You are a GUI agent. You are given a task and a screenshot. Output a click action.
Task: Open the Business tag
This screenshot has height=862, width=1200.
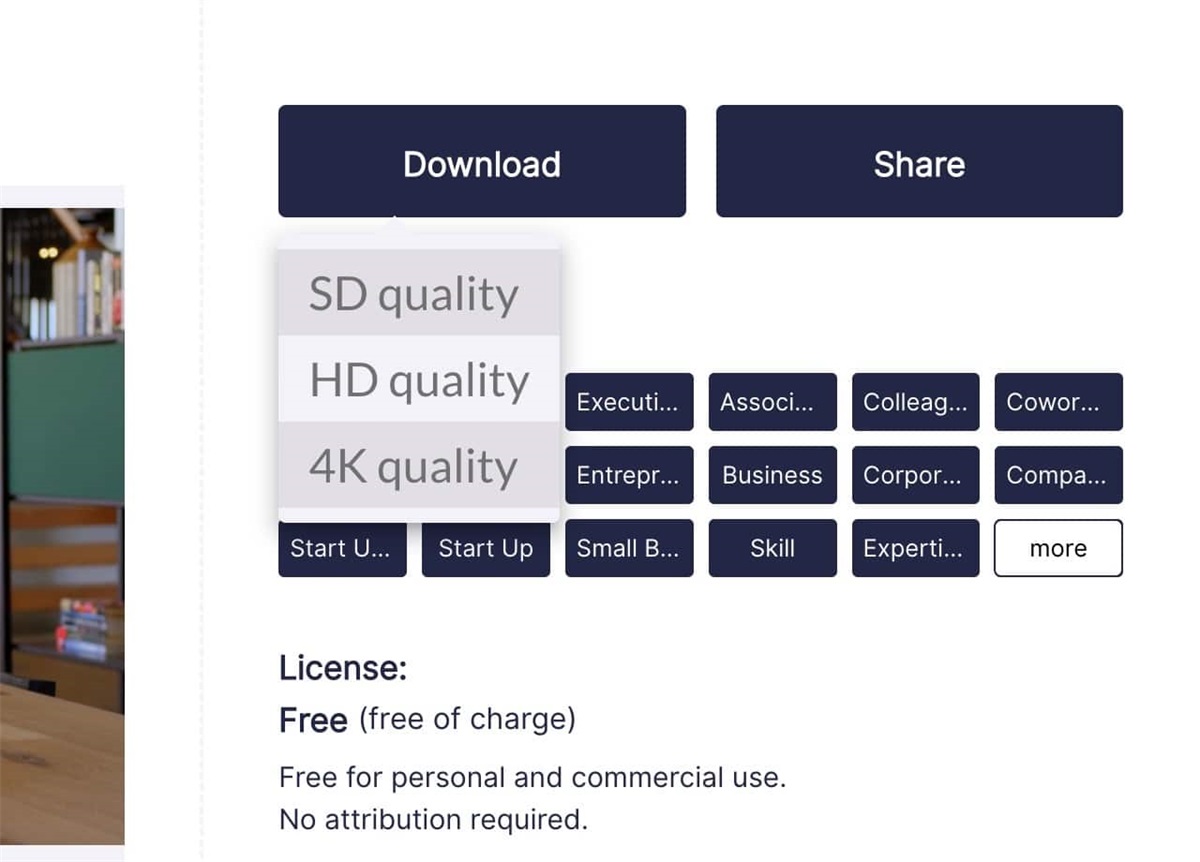(x=773, y=475)
